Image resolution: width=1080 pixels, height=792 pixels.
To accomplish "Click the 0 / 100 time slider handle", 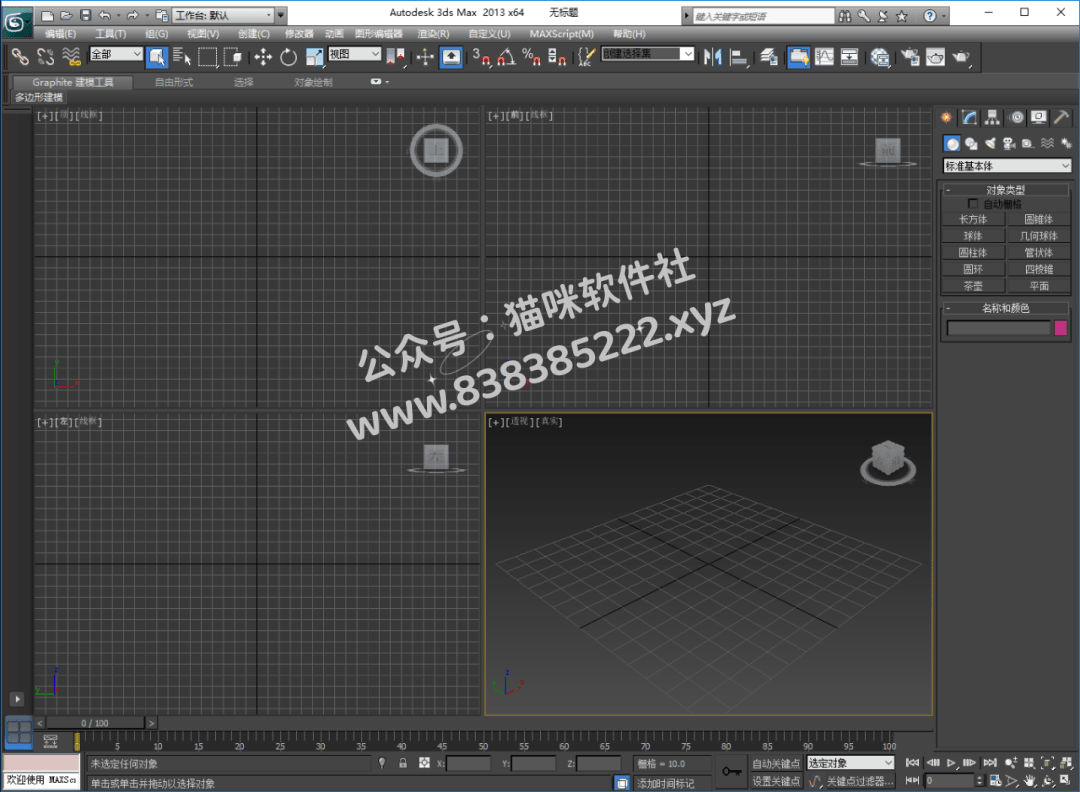I will [95, 723].
